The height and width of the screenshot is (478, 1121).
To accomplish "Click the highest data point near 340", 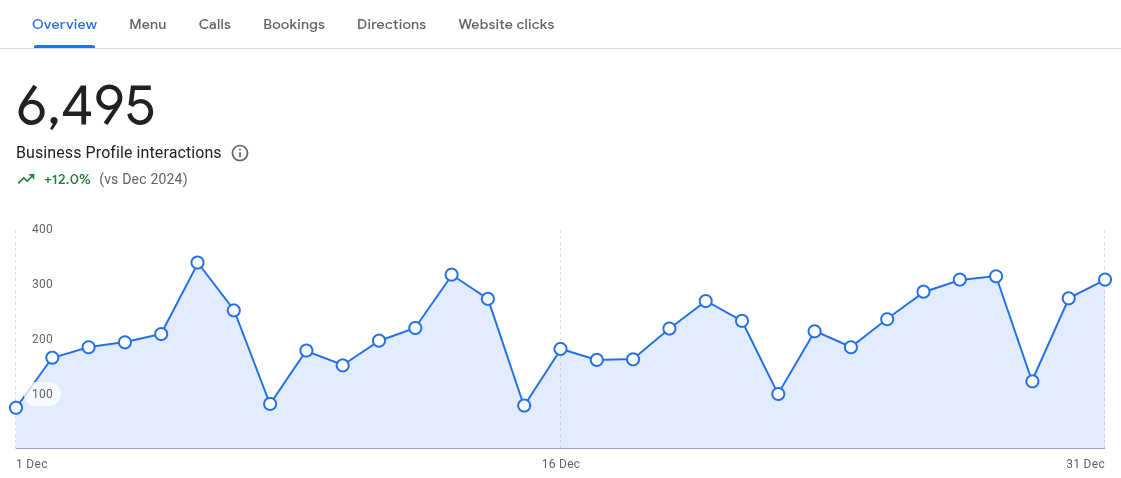I will coord(198,263).
